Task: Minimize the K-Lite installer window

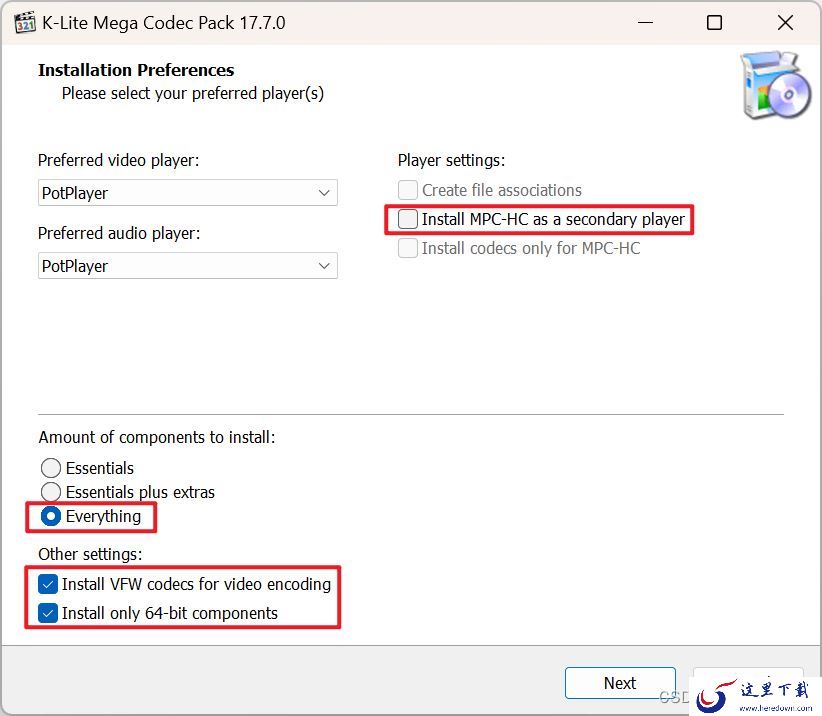Action: tap(645, 23)
